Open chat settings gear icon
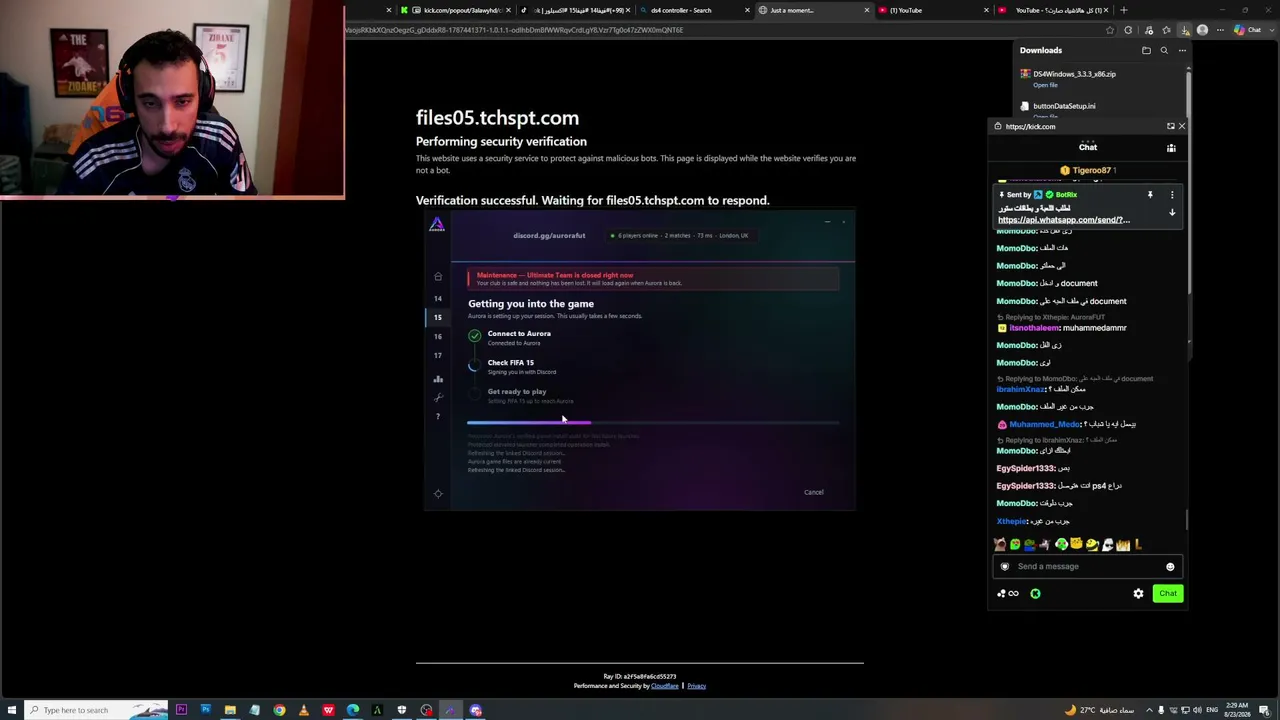 [1138, 594]
